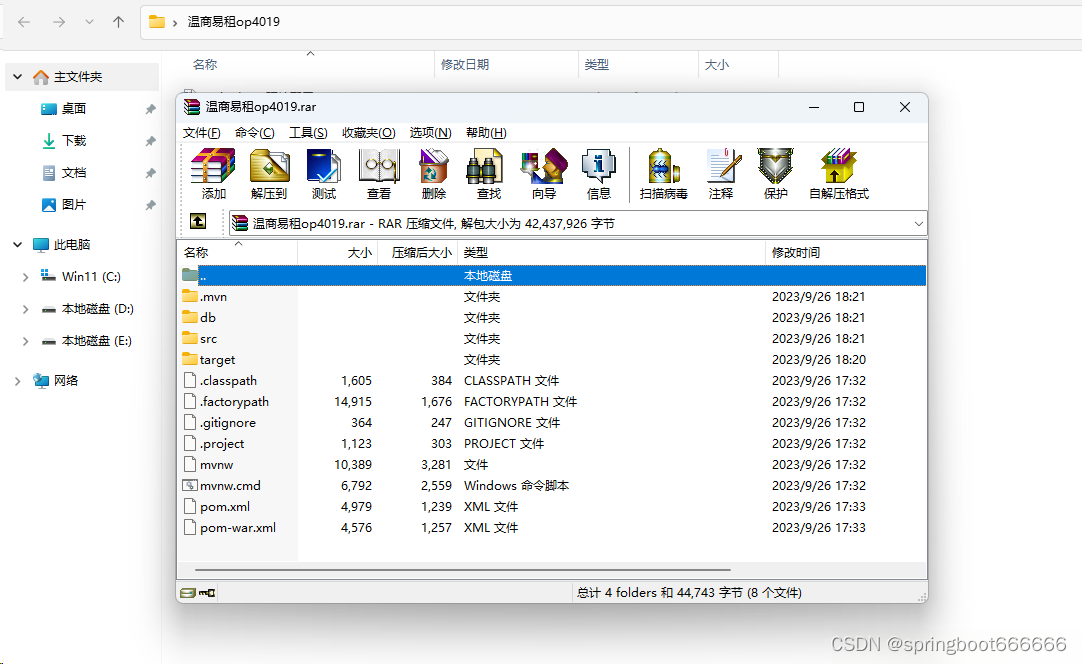This screenshot has height=664, width=1082.
Task: Click chevron before 温商易租op4019 in address bar
Action: click(175, 22)
